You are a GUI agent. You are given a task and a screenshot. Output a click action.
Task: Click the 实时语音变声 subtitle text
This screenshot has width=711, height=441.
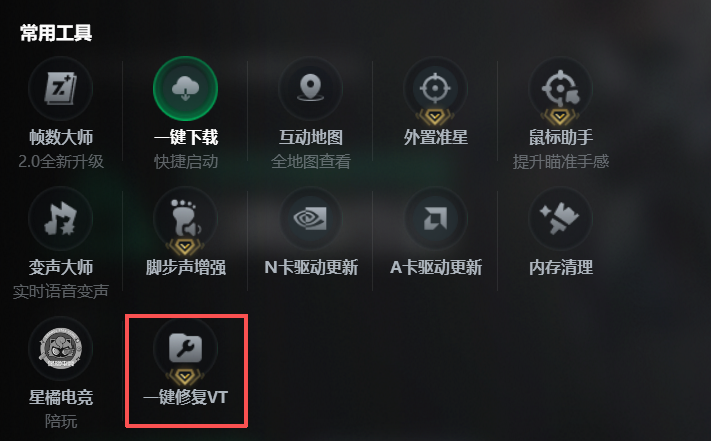tap(61, 291)
